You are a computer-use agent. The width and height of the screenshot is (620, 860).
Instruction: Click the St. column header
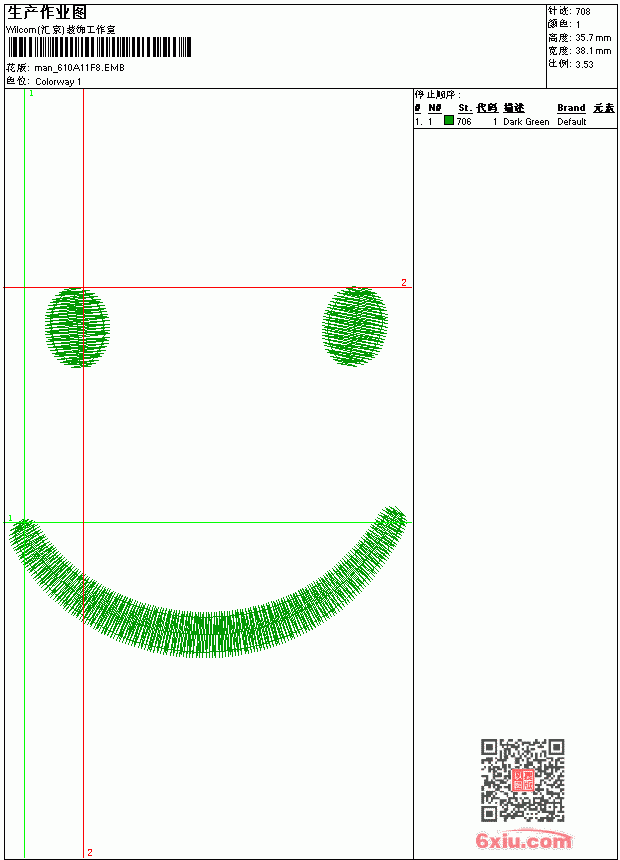465,108
